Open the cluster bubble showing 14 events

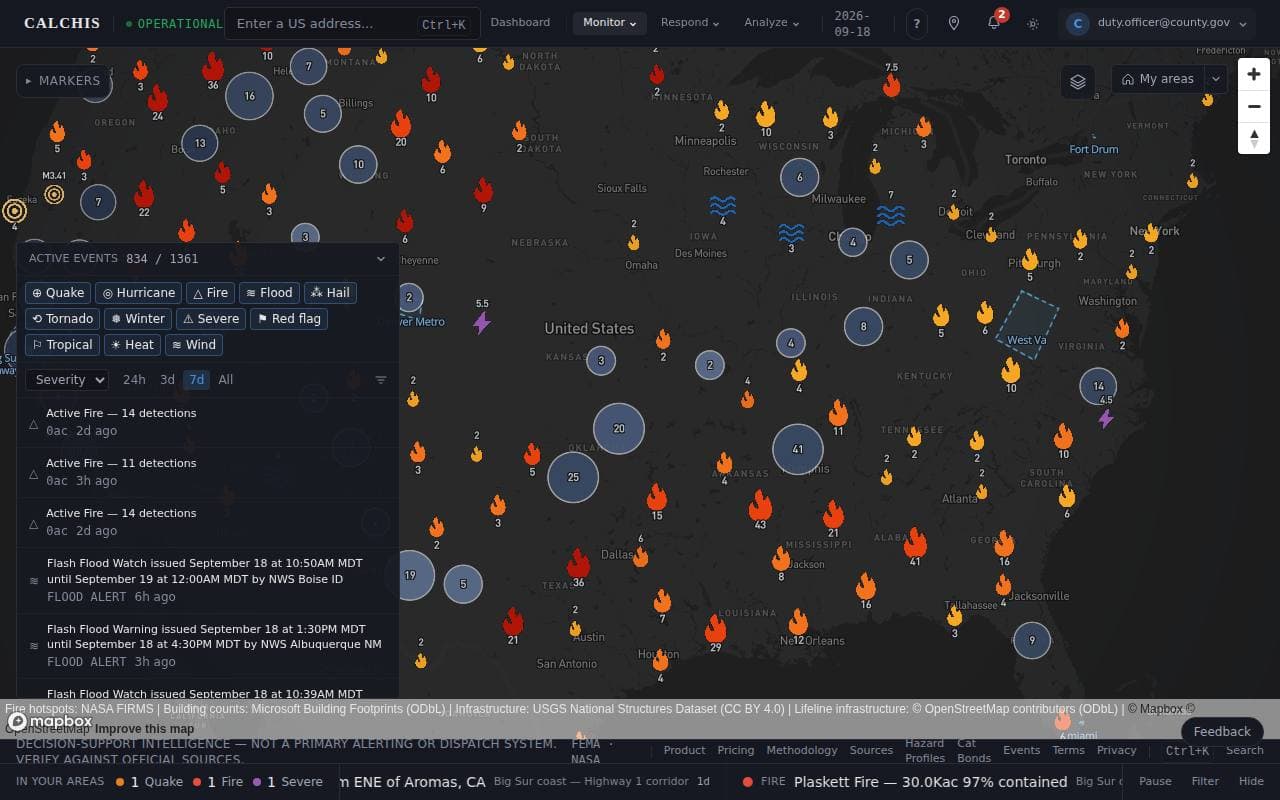click(1098, 386)
